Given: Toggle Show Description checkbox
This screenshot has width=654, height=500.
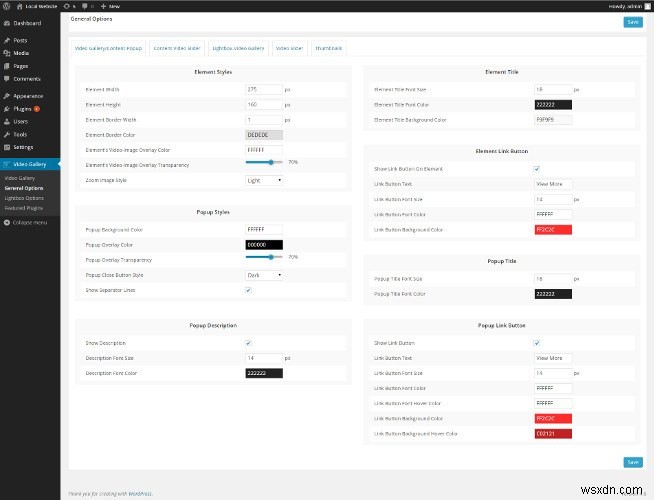Looking at the screenshot, I should point(248,343).
